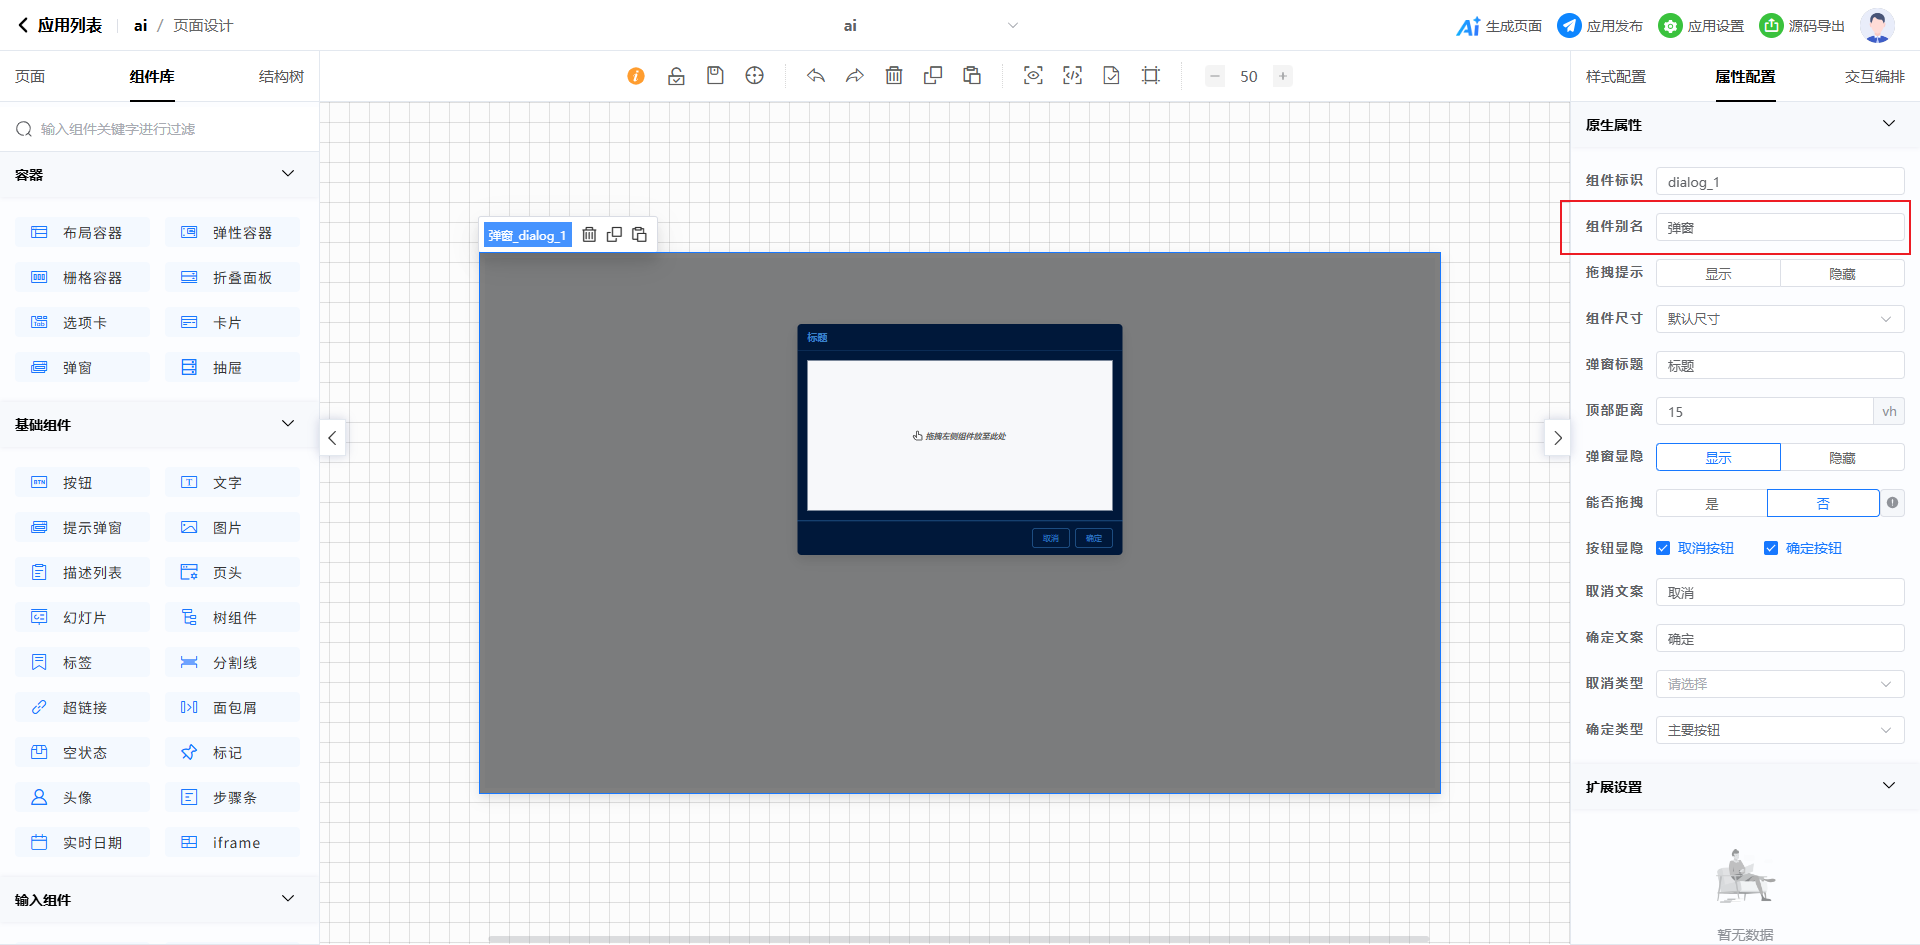Open the 确定类型 dropdown

pos(1779,730)
